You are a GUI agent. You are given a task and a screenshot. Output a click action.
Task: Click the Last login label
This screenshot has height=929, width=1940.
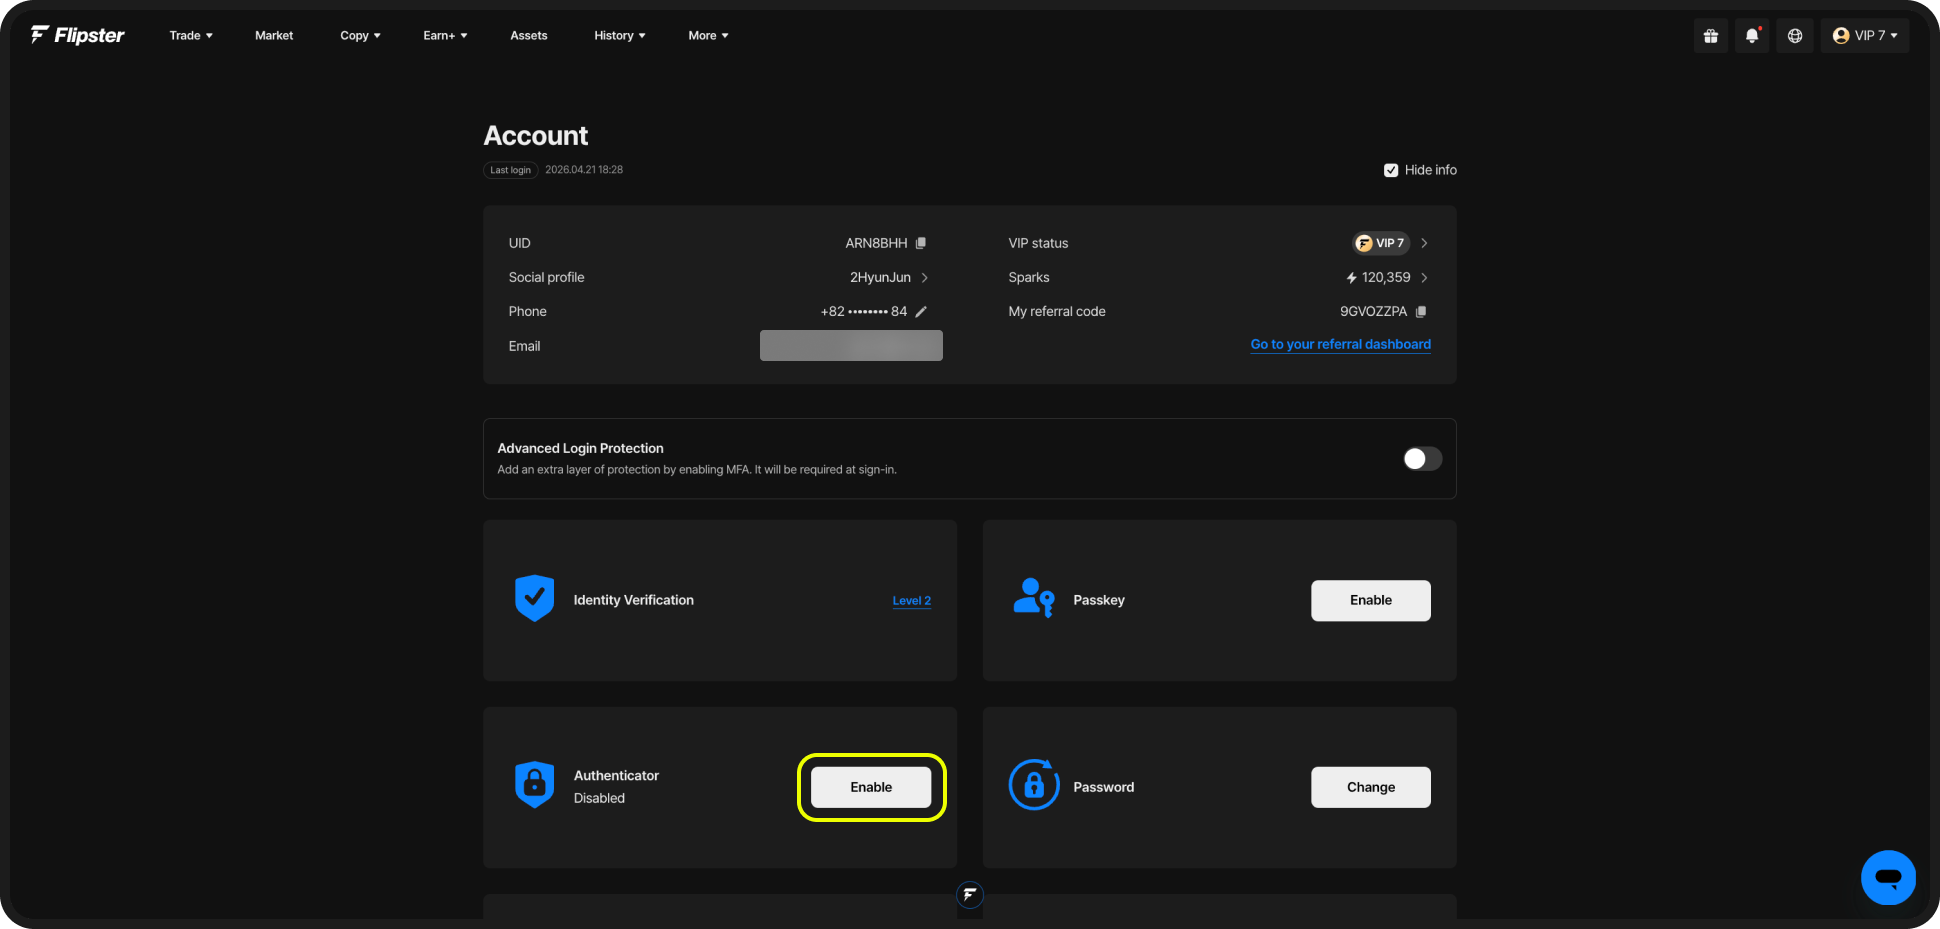tap(511, 170)
